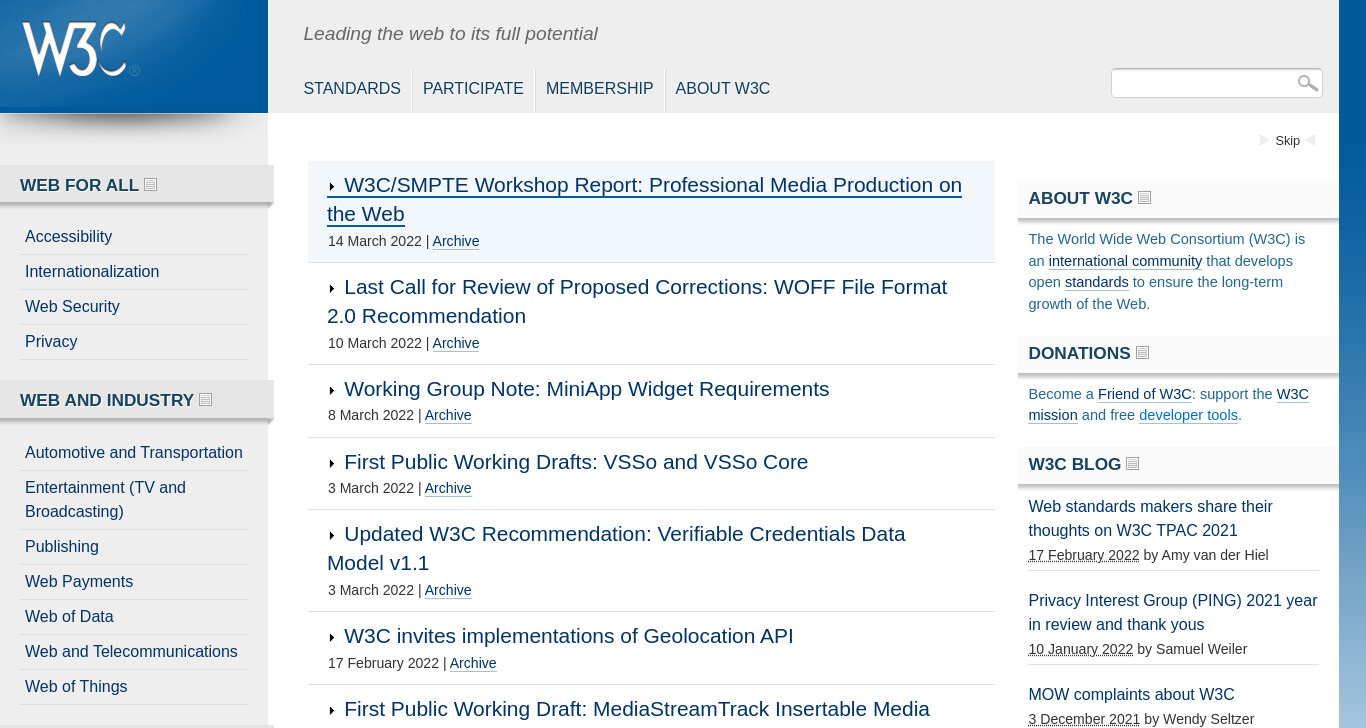
Task: Open MediaStreamTrack Insertable Media headline
Action: coord(637,709)
